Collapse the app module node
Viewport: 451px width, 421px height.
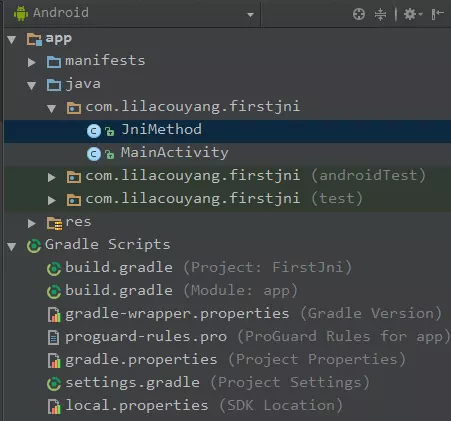click(x=12, y=40)
